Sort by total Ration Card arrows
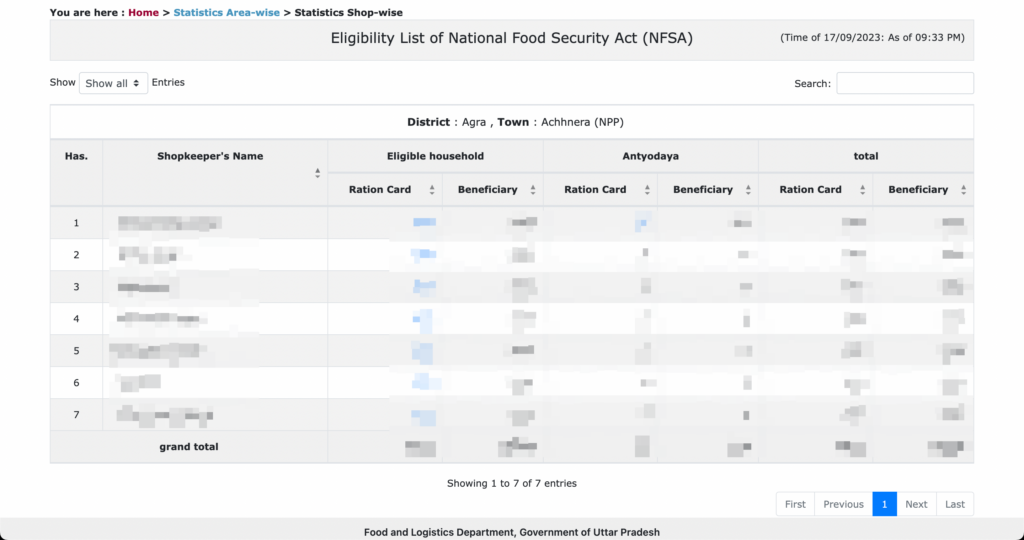1024x540 pixels. (862, 190)
